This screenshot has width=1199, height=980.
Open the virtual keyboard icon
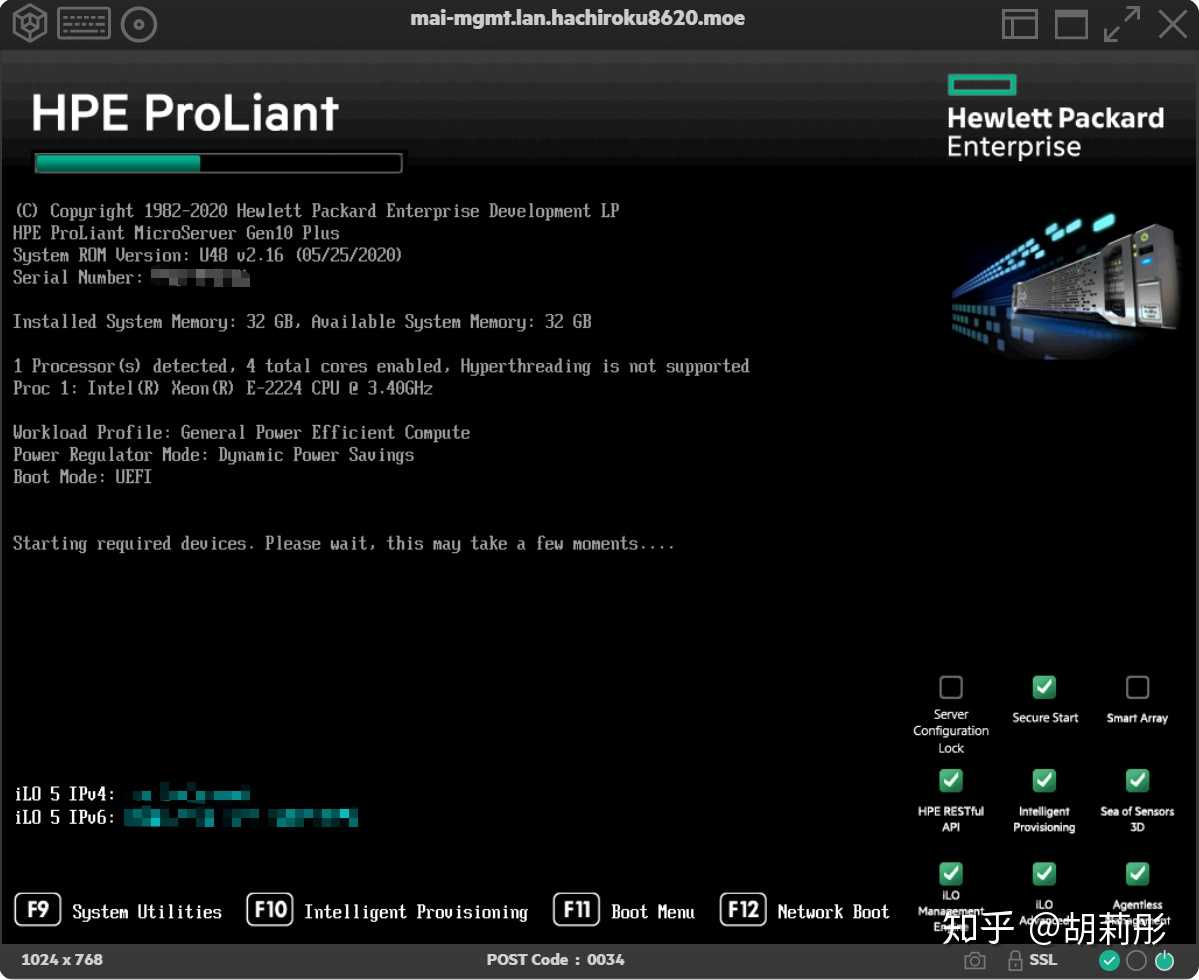[84, 24]
